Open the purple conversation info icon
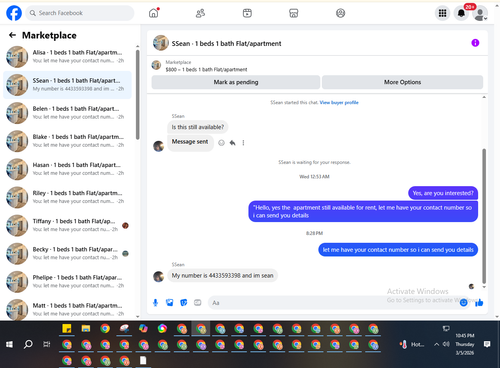 tap(475, 43)
